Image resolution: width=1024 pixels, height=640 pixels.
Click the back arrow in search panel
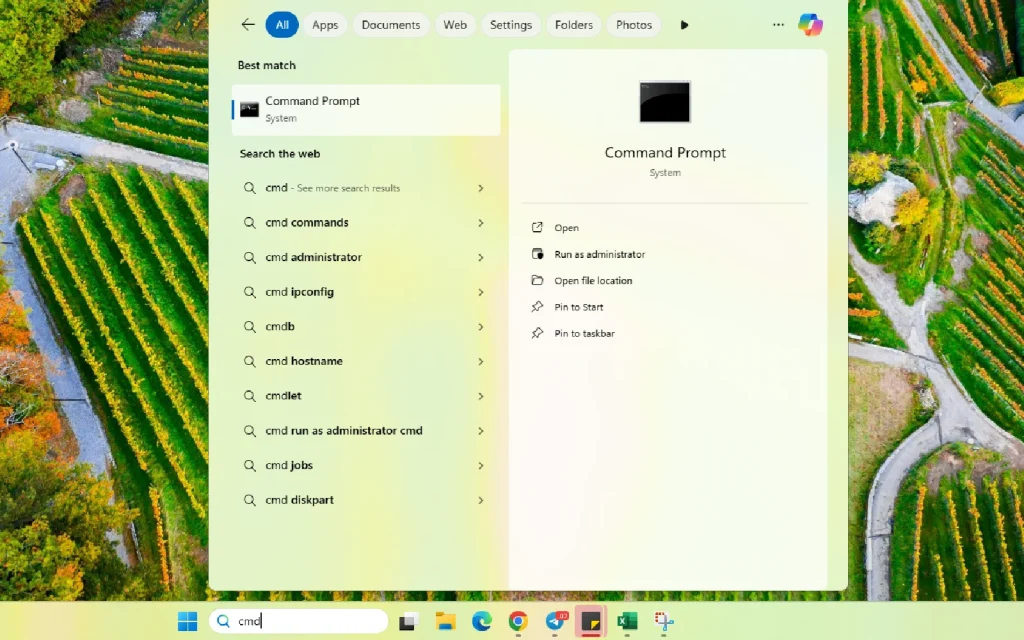point(248,25)
